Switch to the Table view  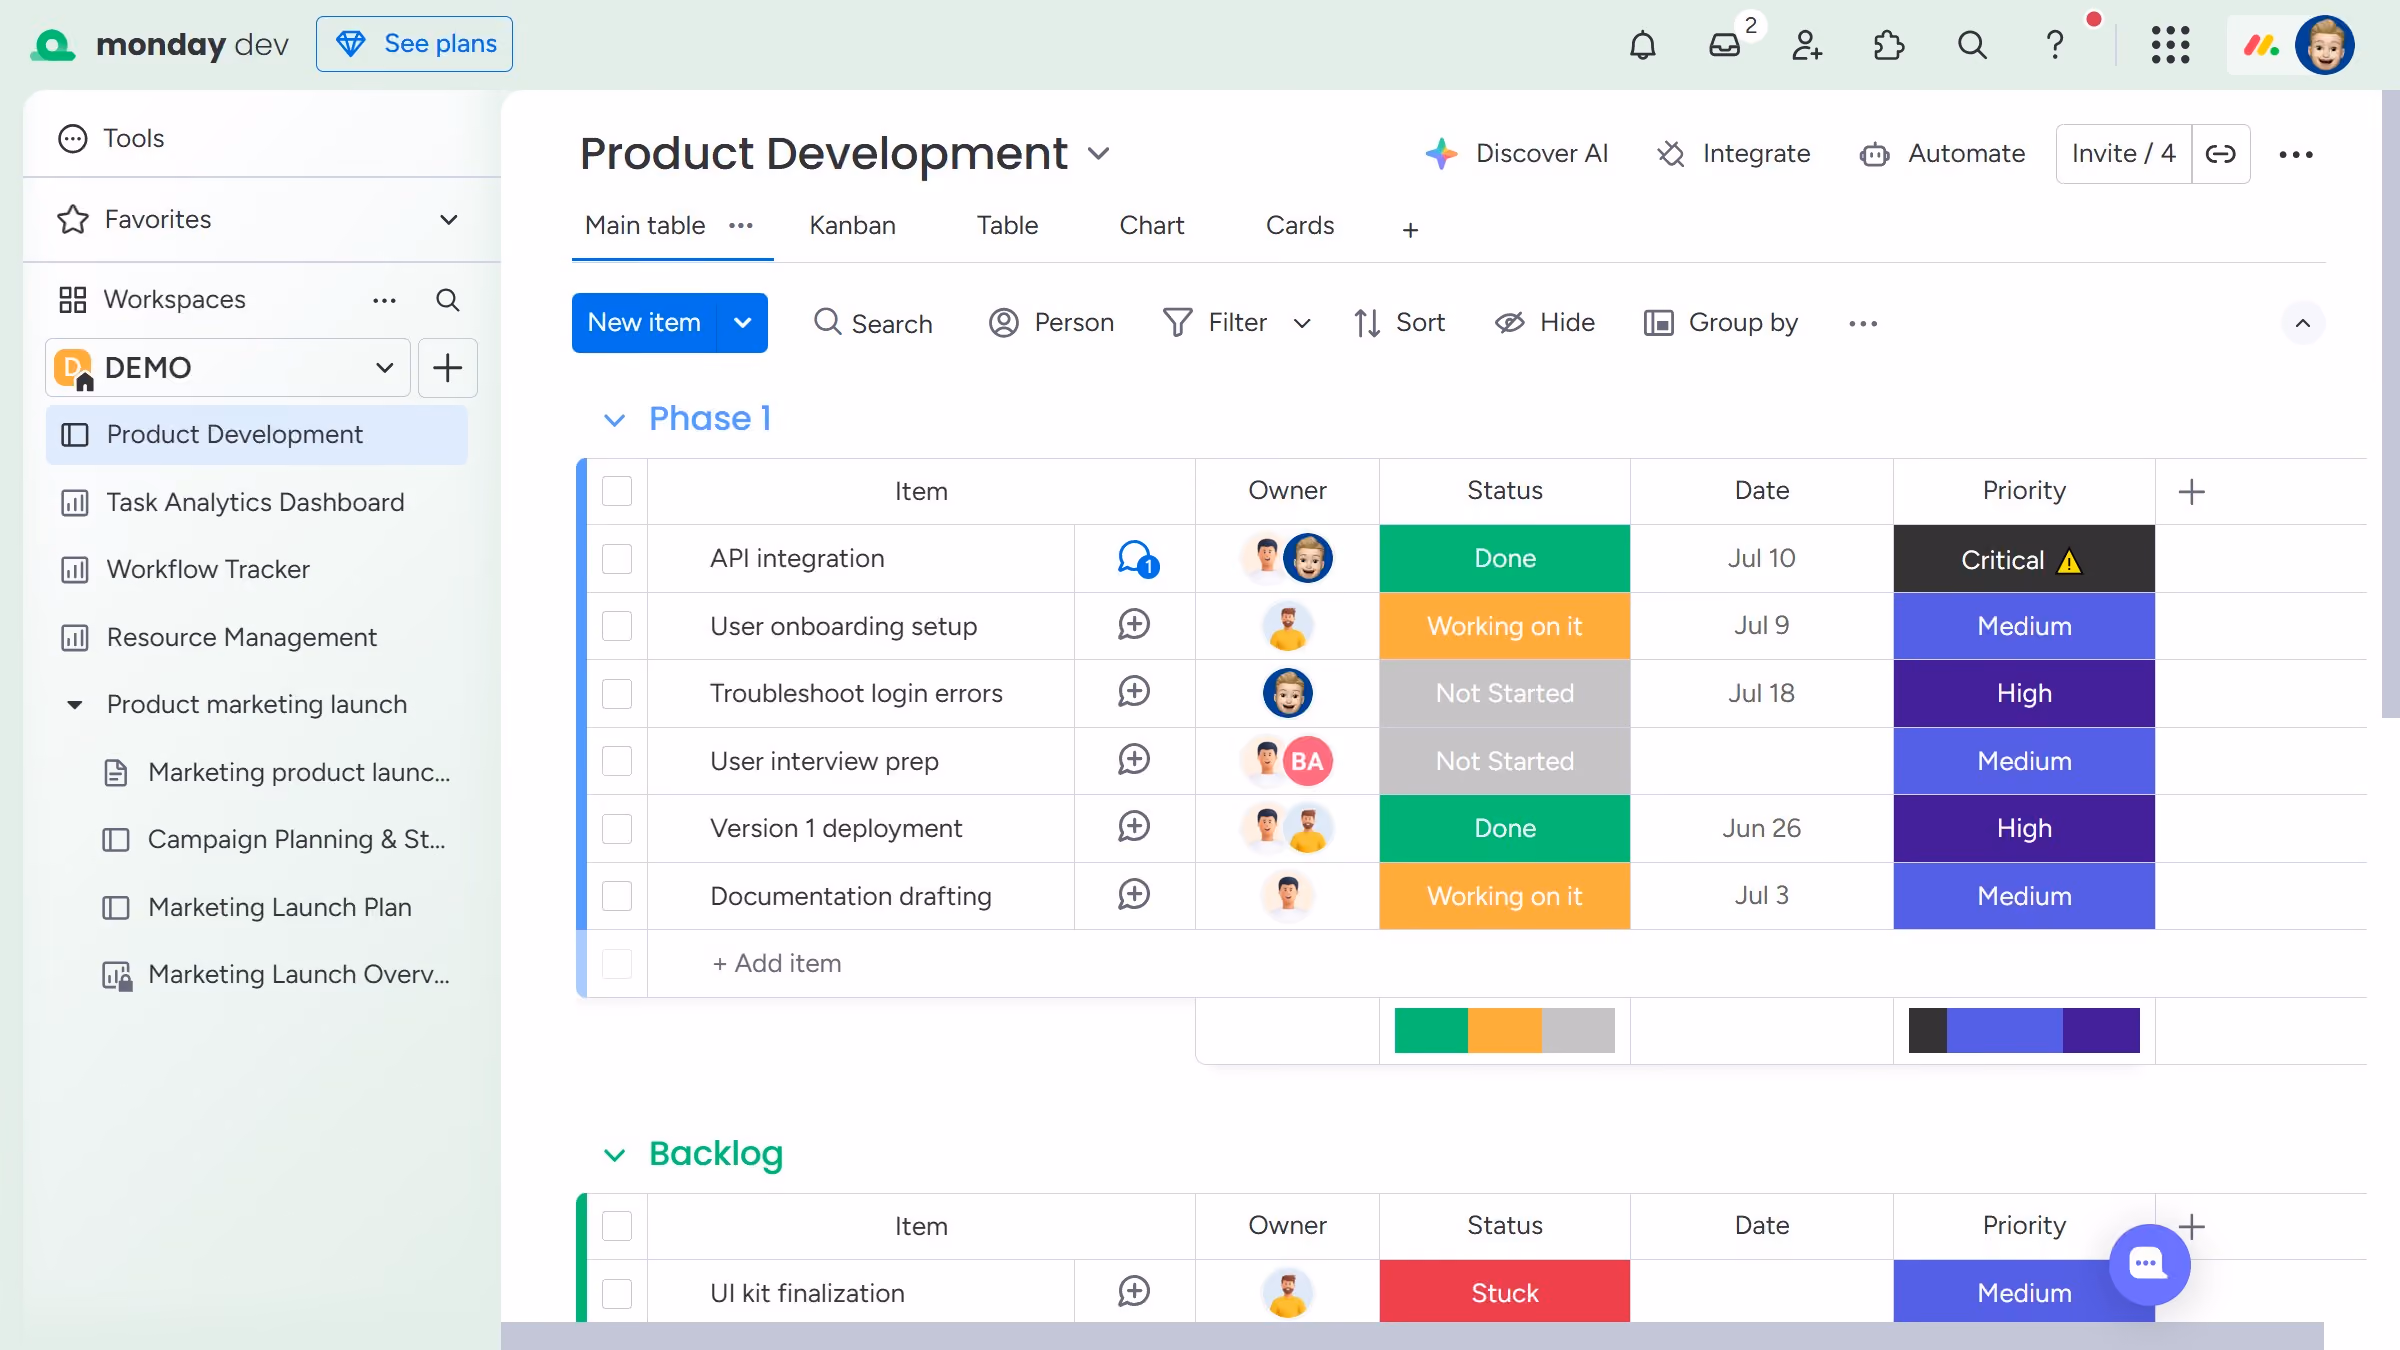click(1007, 226)
